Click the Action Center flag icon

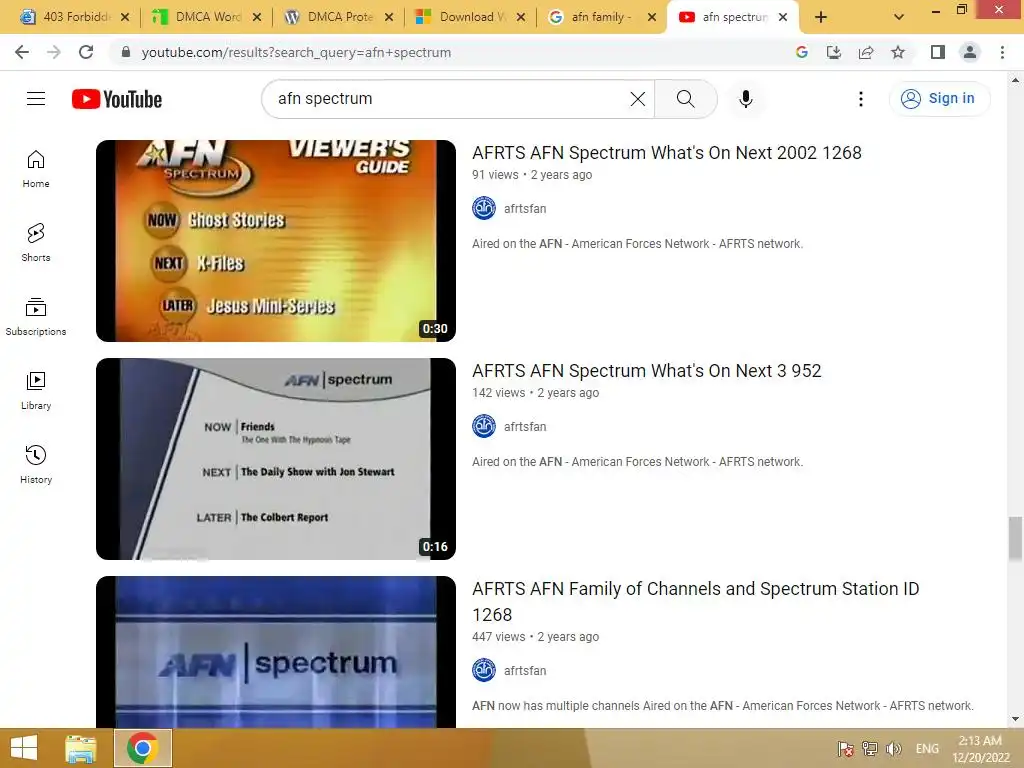(x=845, y=748)
